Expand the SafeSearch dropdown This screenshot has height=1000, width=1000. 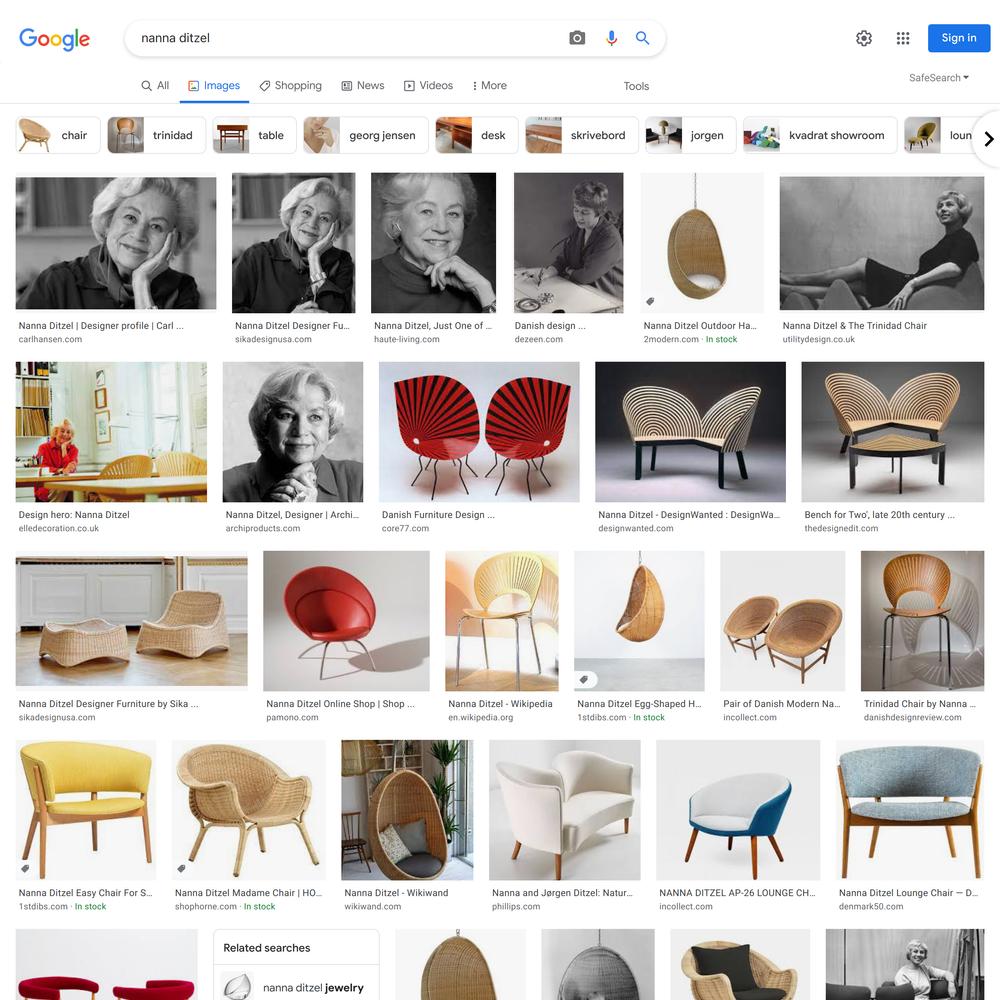[939, 78]
